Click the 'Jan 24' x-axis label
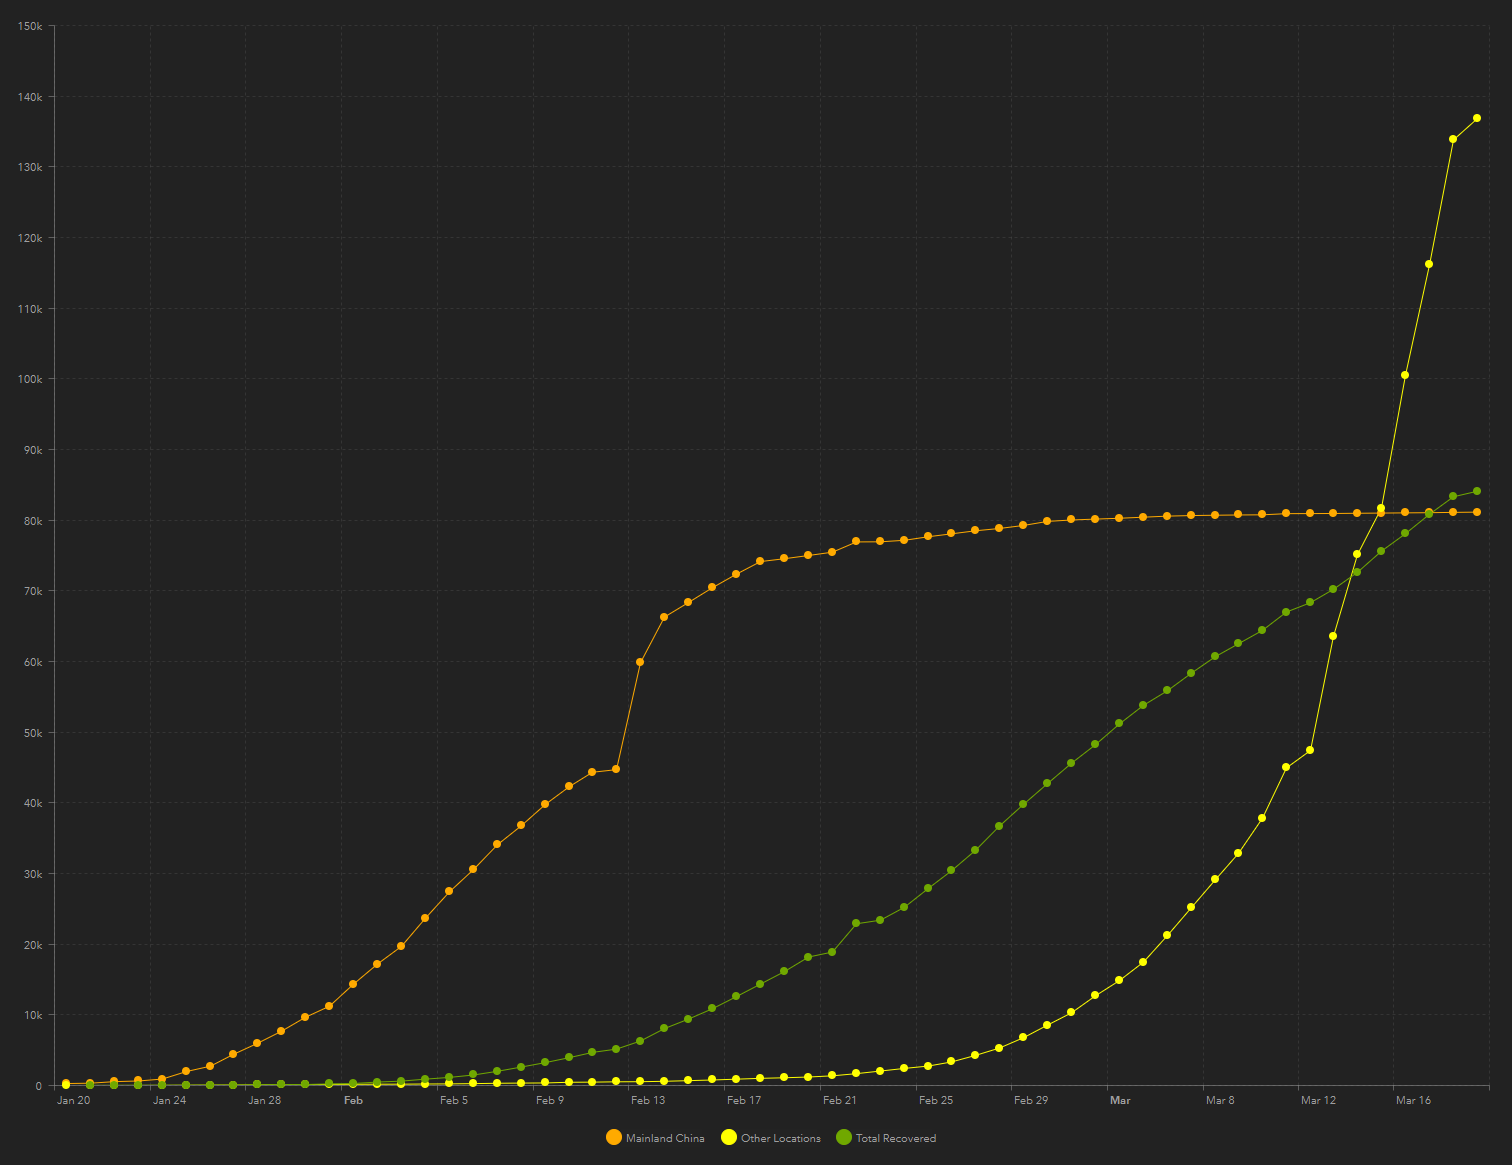This screenshot has width=1512, height=1165. click(x=170, y=1100)
